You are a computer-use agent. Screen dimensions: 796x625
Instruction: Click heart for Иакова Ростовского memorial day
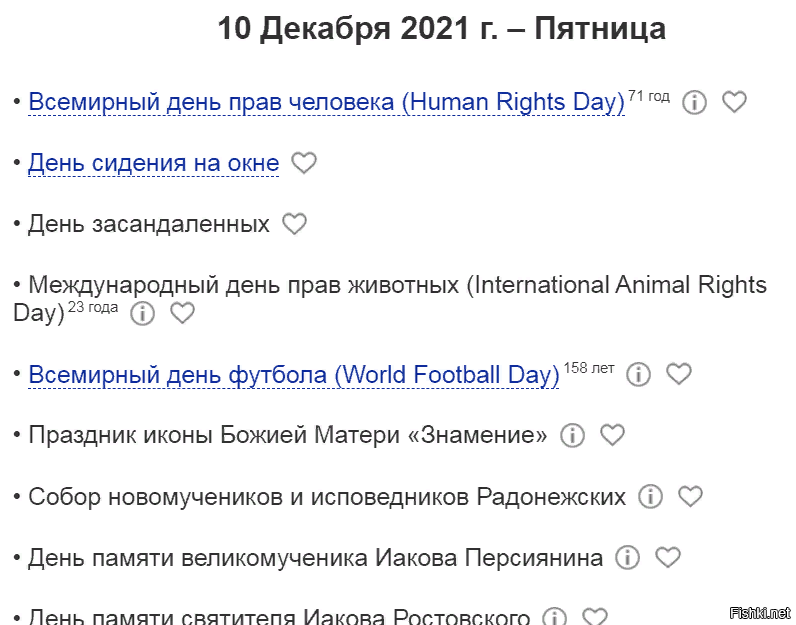click(x=594, y=617)
